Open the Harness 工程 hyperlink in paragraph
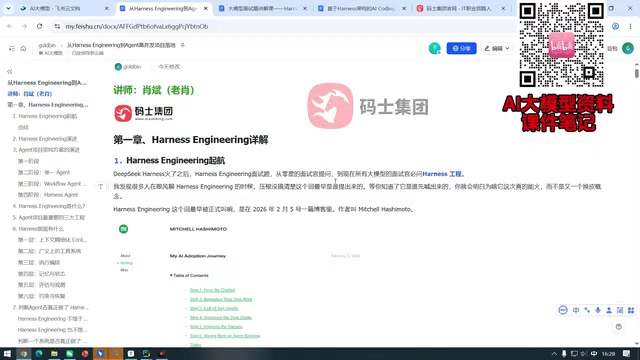This screenshot has height=360, width=640. pos(443,174)
